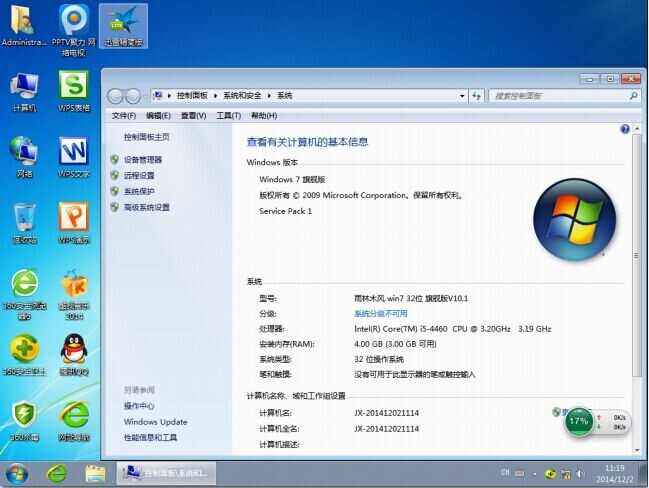Launch Tencent QQ penguin icon

[74, 355]
